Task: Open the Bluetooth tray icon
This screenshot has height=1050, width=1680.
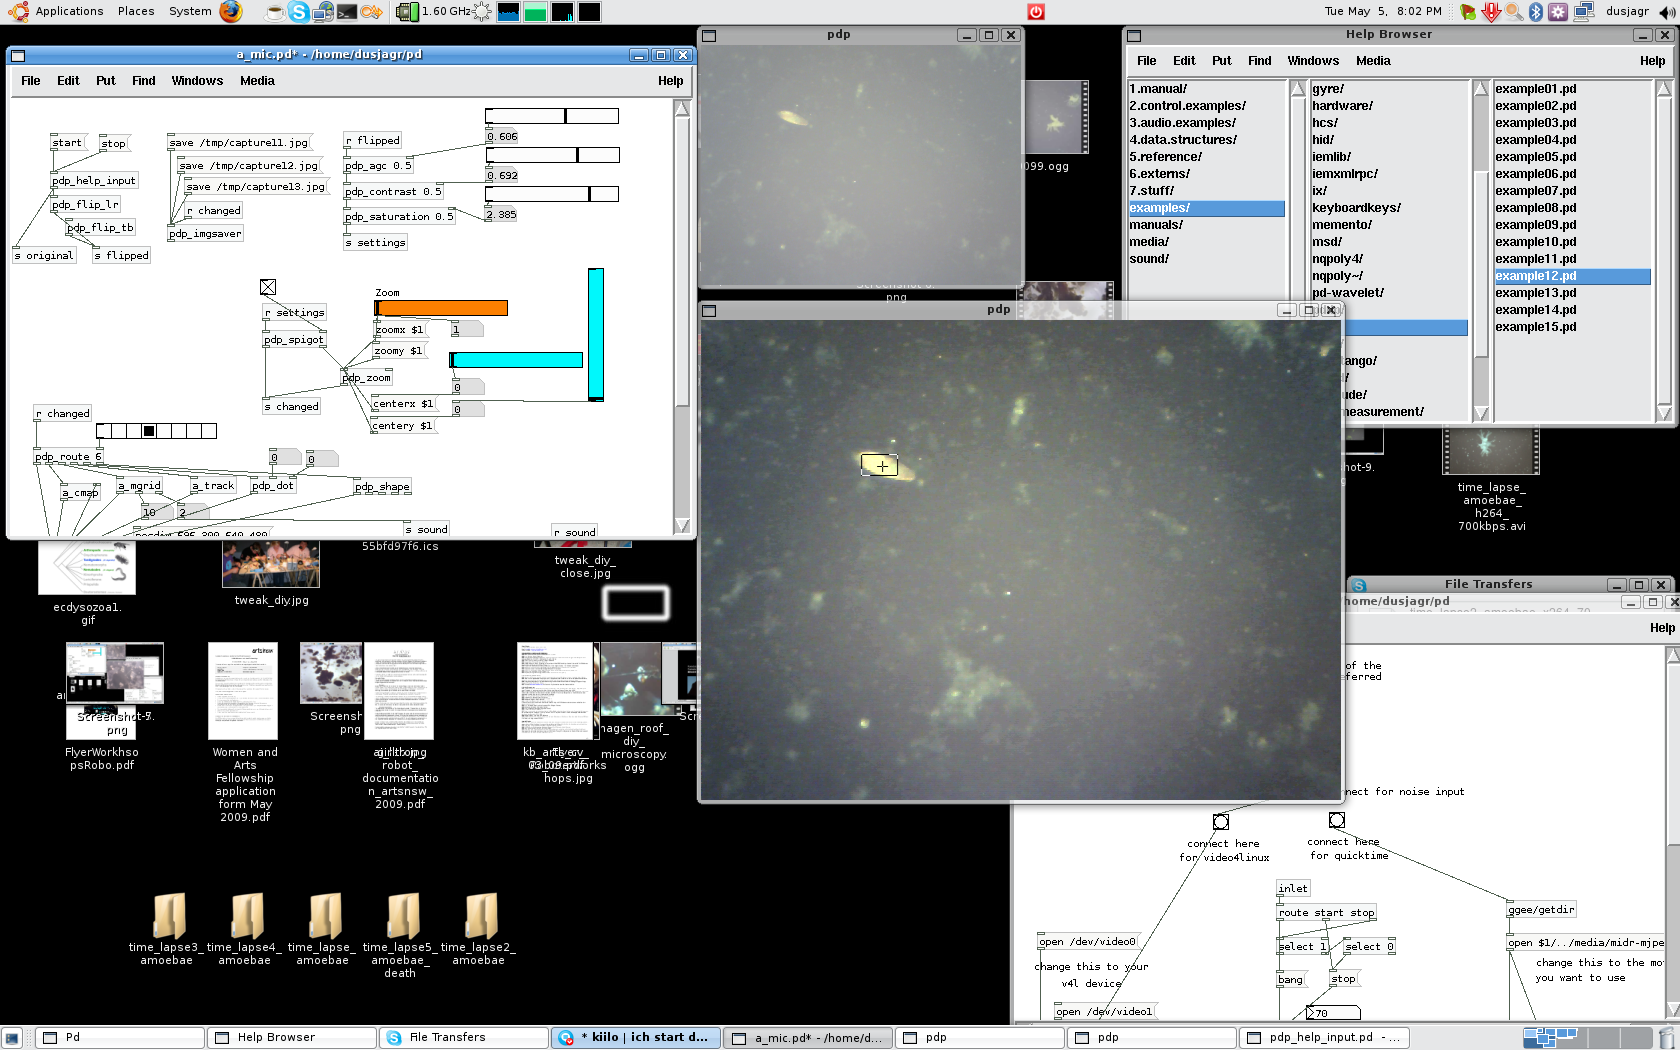Action: click(x=1536, y=12)
